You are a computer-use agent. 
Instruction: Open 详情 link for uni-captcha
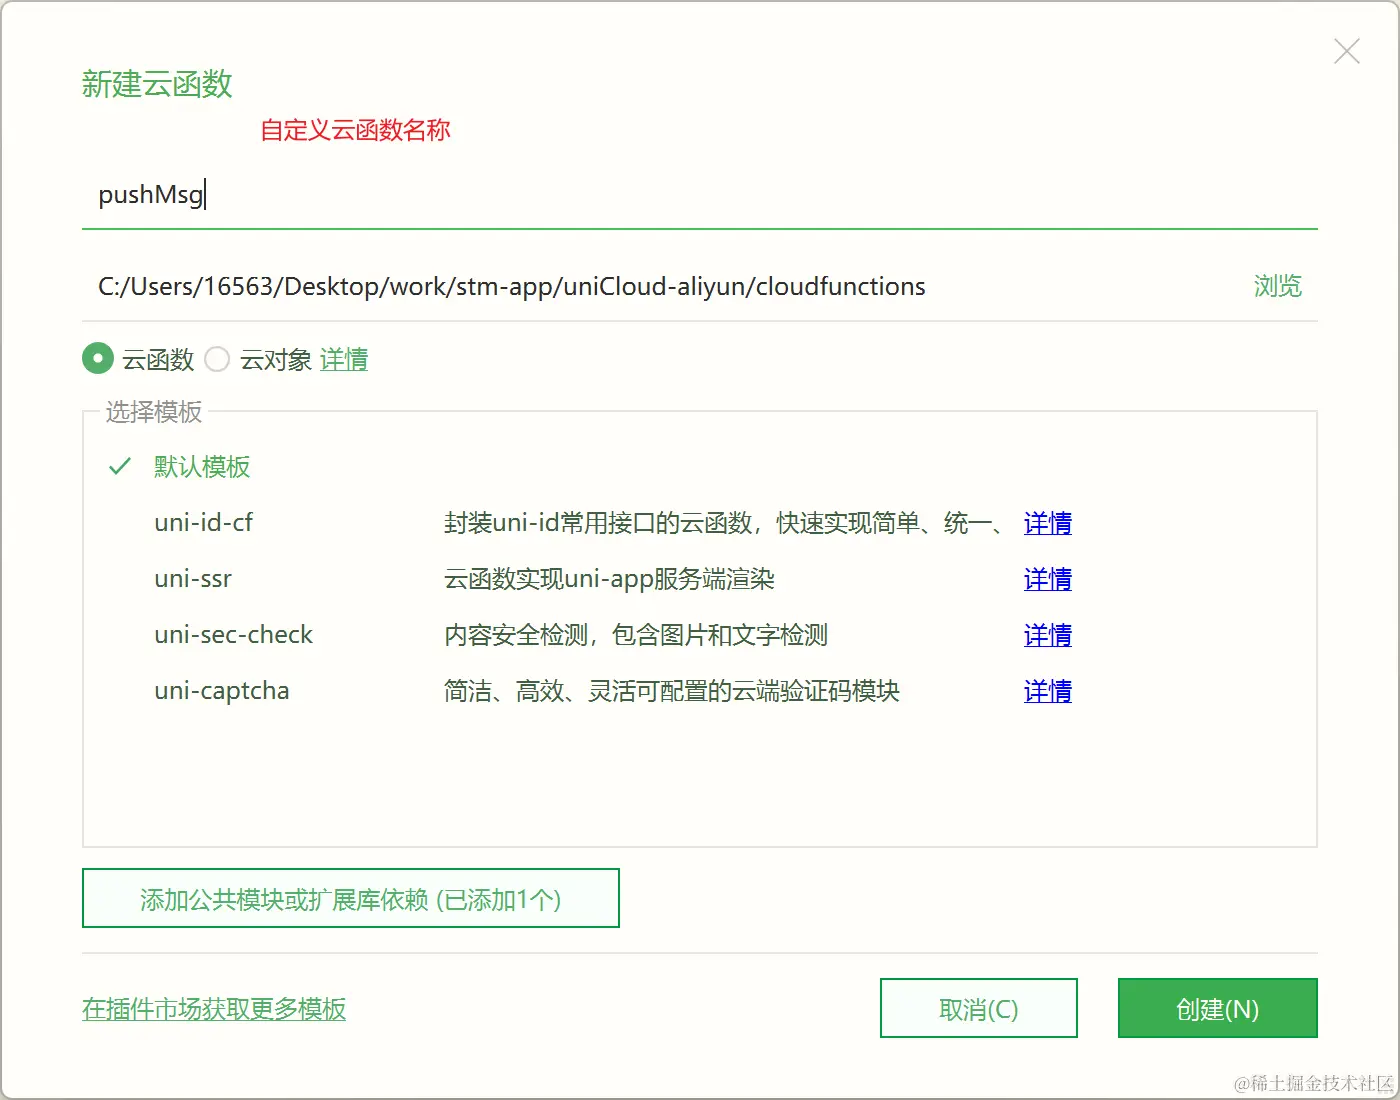click(x=1048, y=691)
